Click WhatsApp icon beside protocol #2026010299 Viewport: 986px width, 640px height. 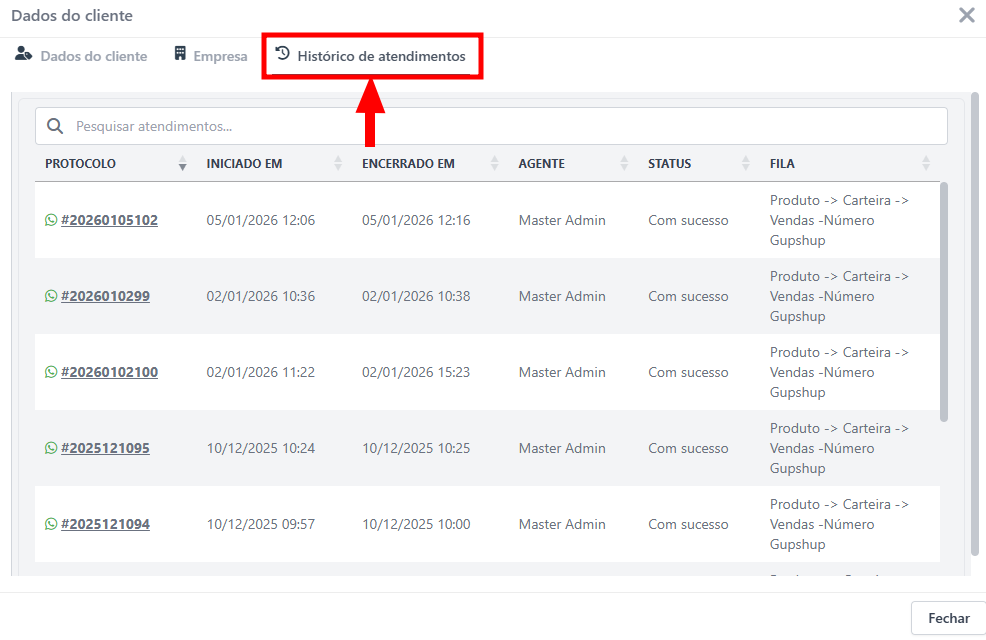(51, 296)
